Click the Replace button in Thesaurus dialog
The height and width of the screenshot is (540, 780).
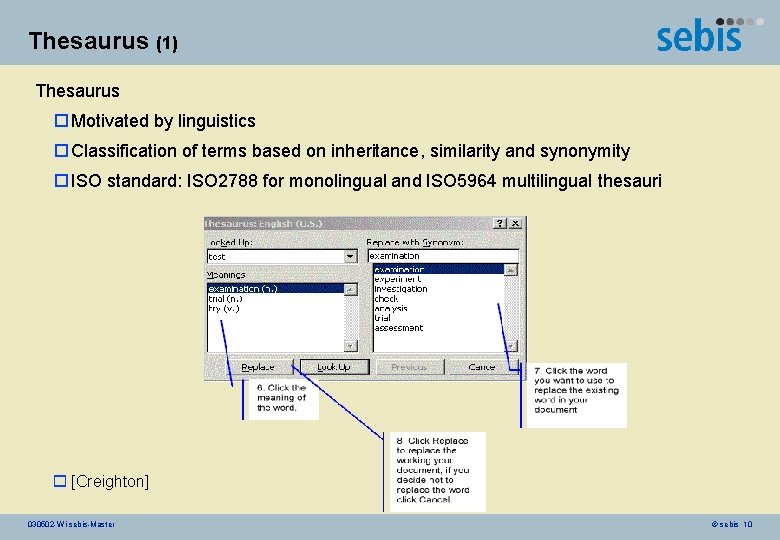(259, 367)
